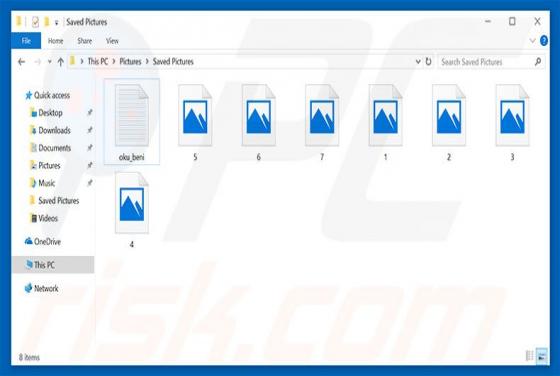Viewport: 560px width, 376px height.
Task: Click the properties quick access toolbar icon
Action: (x=35, y=22)
